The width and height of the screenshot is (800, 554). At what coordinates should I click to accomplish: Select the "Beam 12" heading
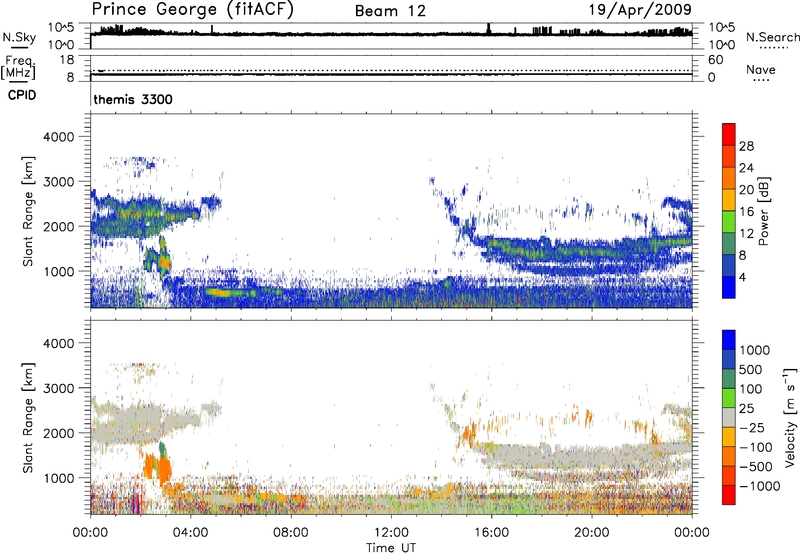[x=390, y=11]
